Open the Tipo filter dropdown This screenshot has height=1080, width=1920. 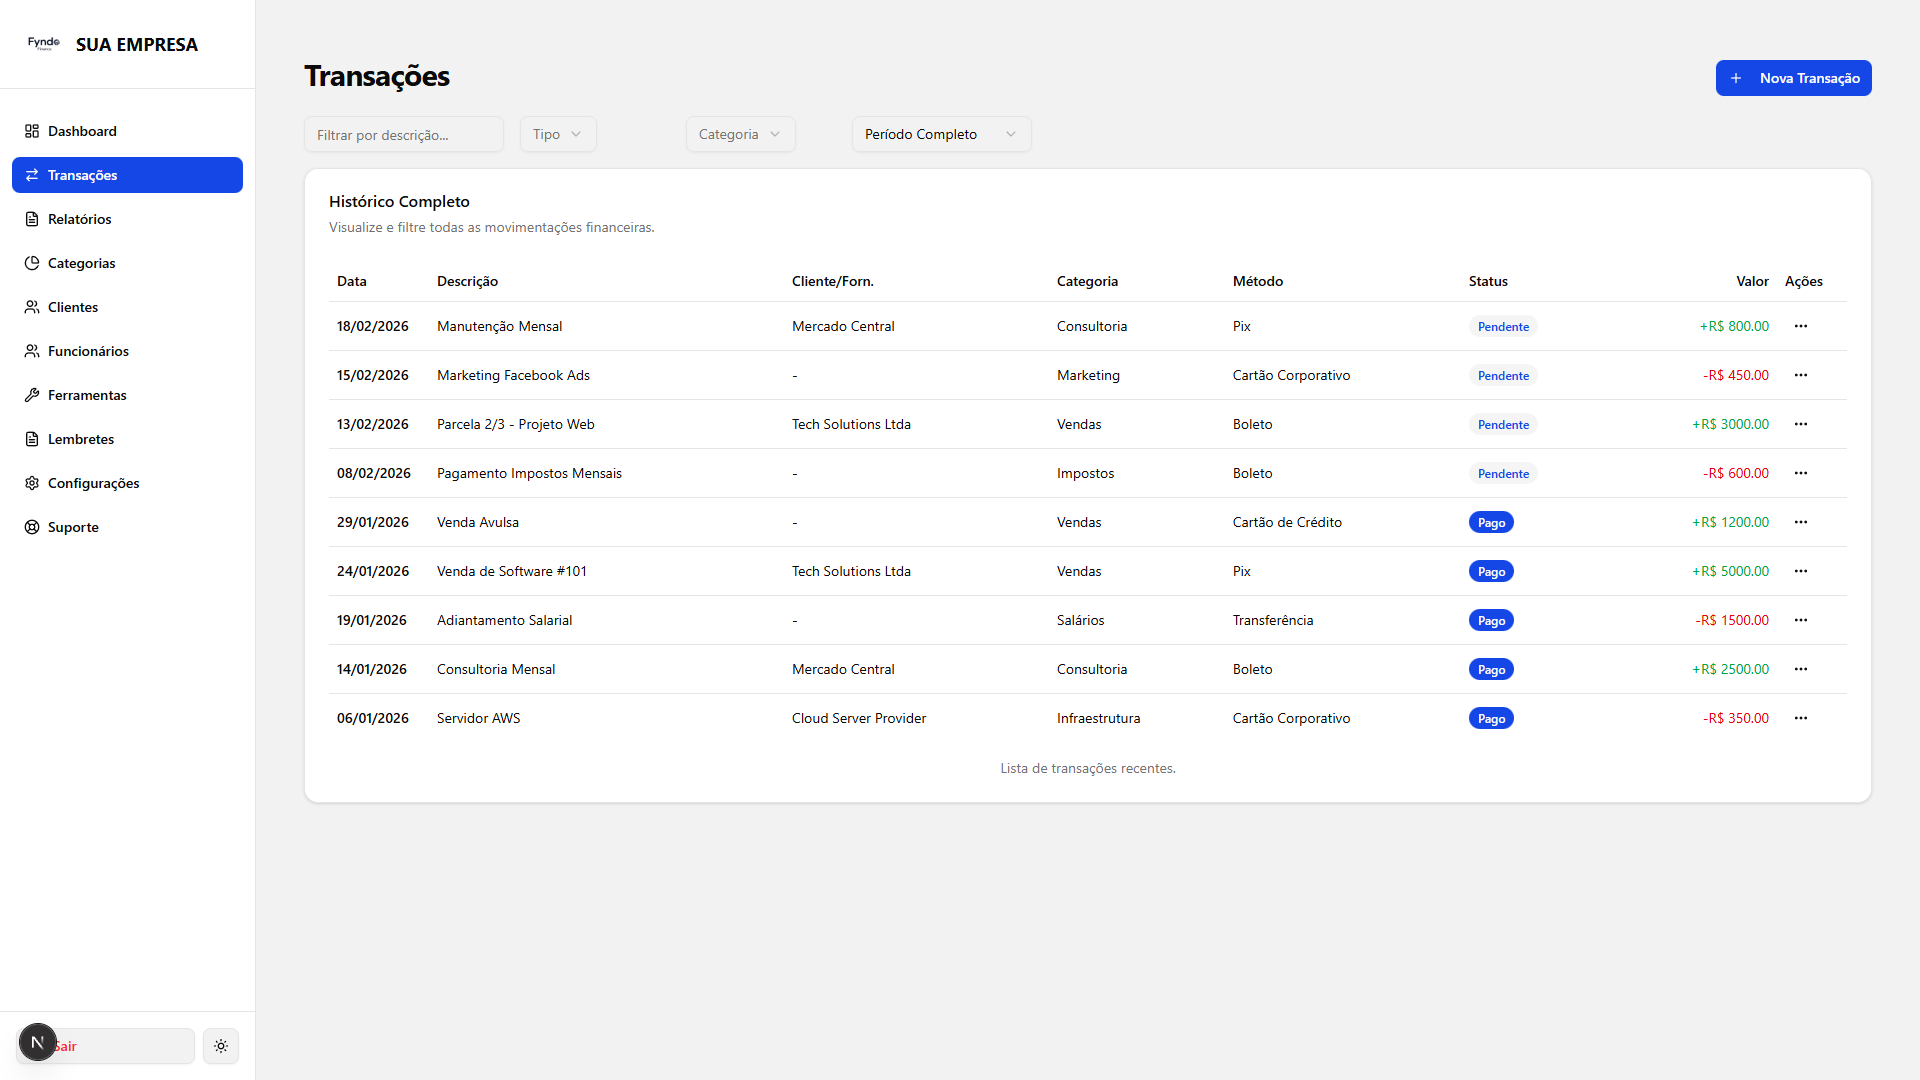click(557, 134)
